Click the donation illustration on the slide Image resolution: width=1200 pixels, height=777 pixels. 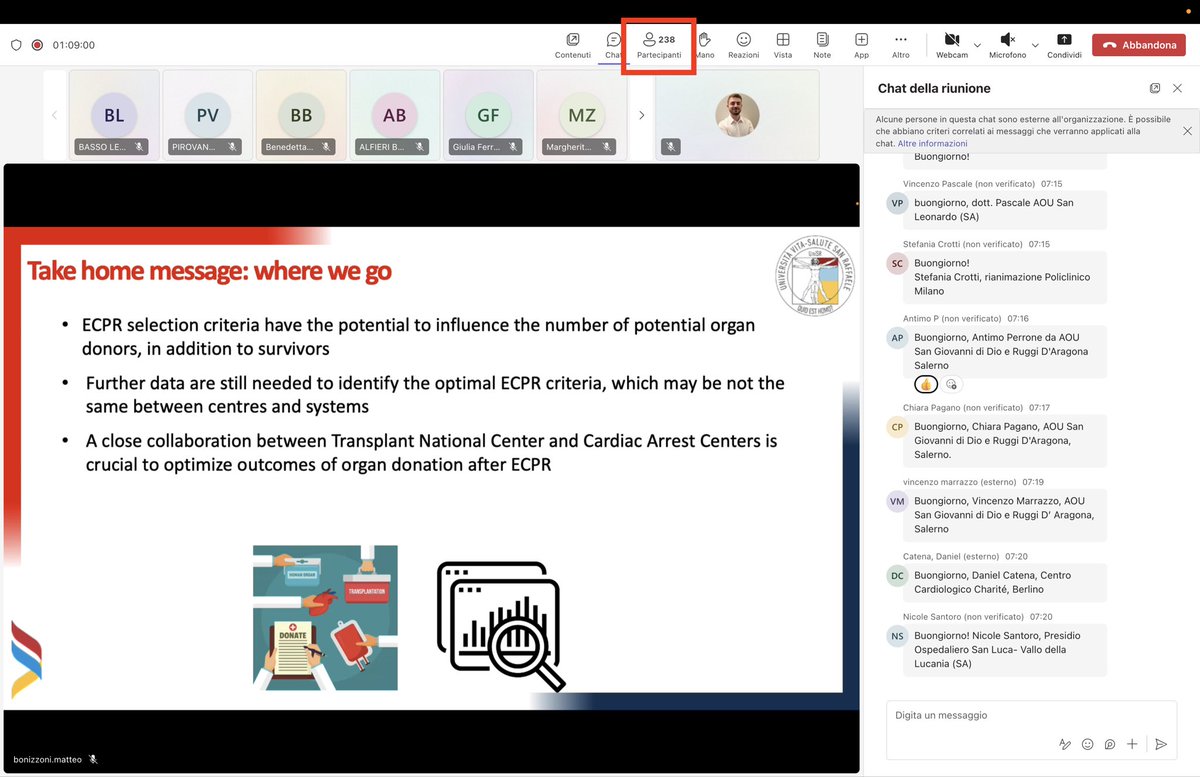325,617
